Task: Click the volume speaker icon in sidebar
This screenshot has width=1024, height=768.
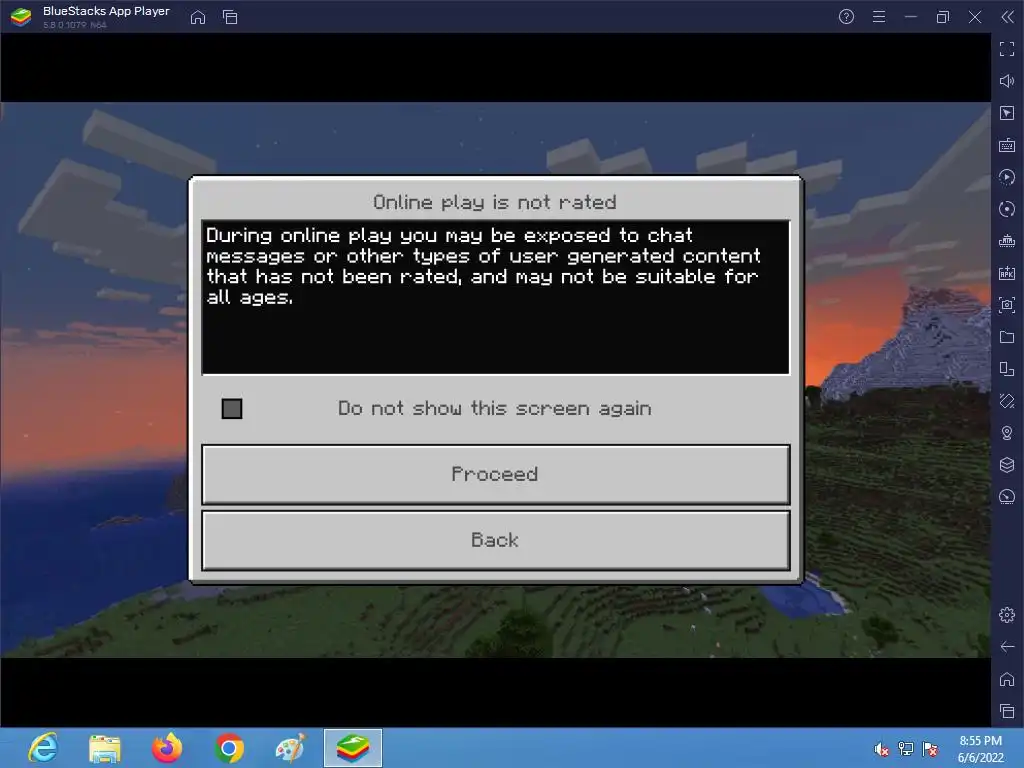Action: (1006, 81)
